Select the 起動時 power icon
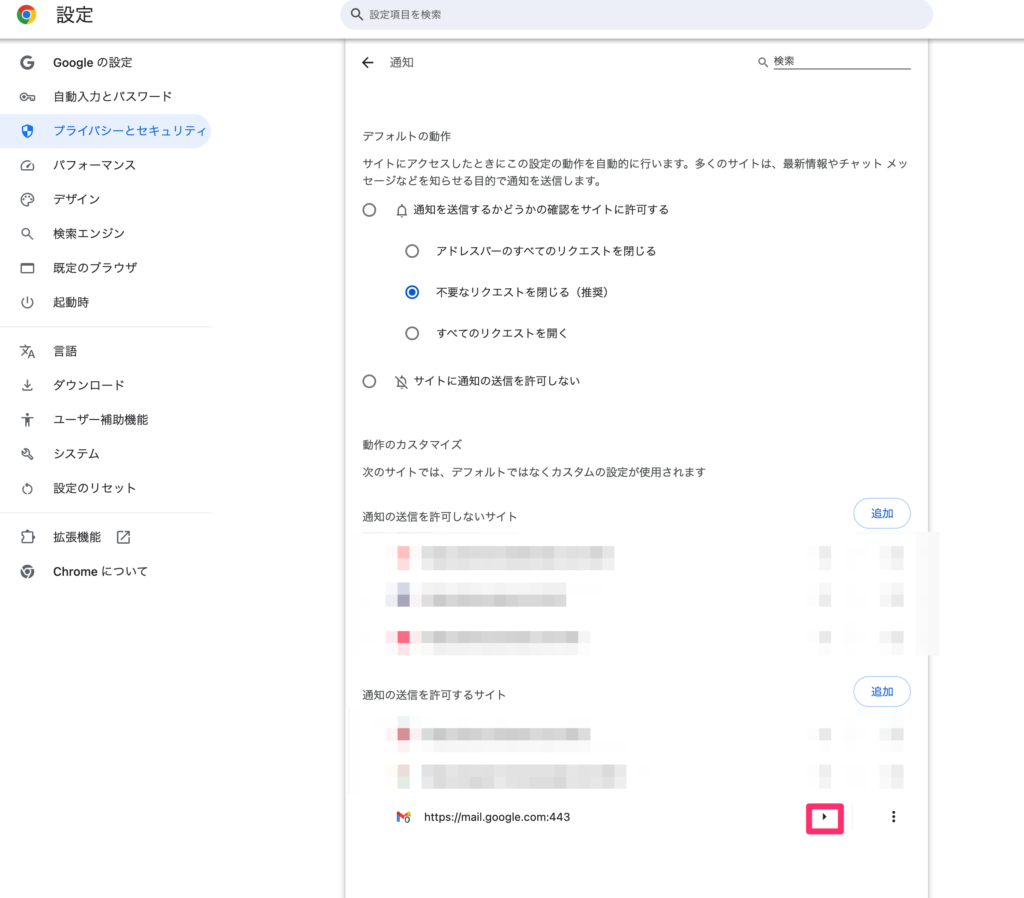1024x898 pixels. pos(27,302)
